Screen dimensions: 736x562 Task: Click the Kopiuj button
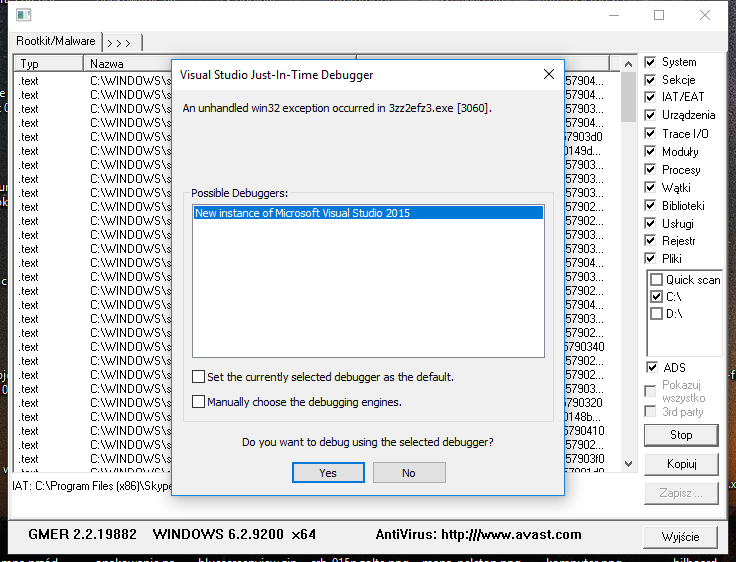coord(681,464)
